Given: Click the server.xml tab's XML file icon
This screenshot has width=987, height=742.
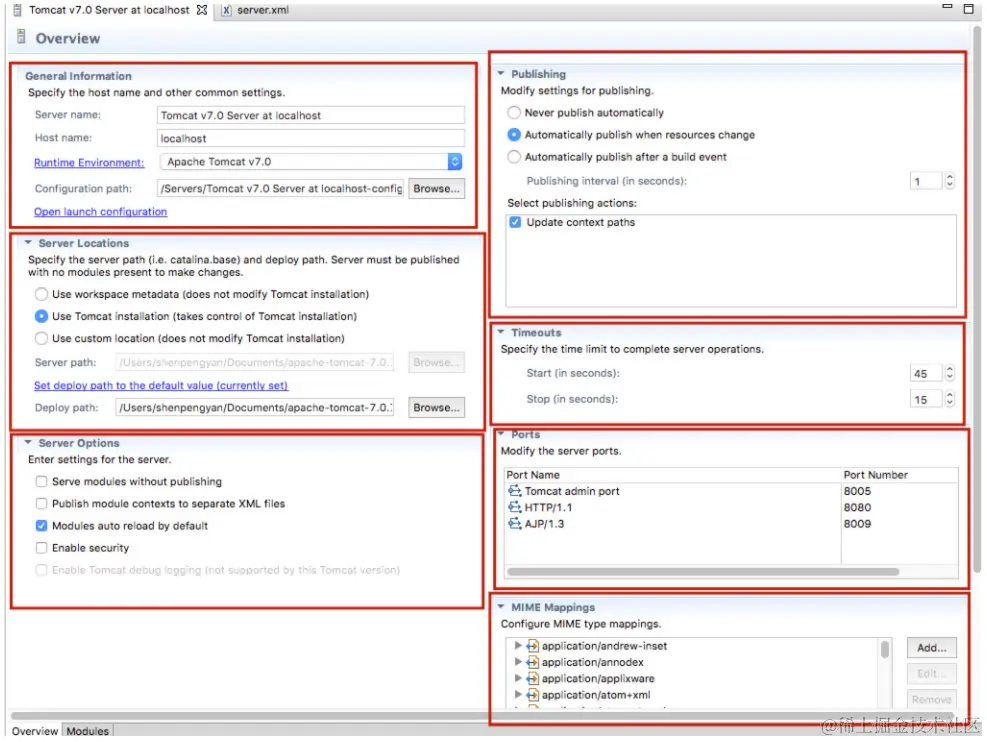Looking at the screenshot, I should pos(226,10).
